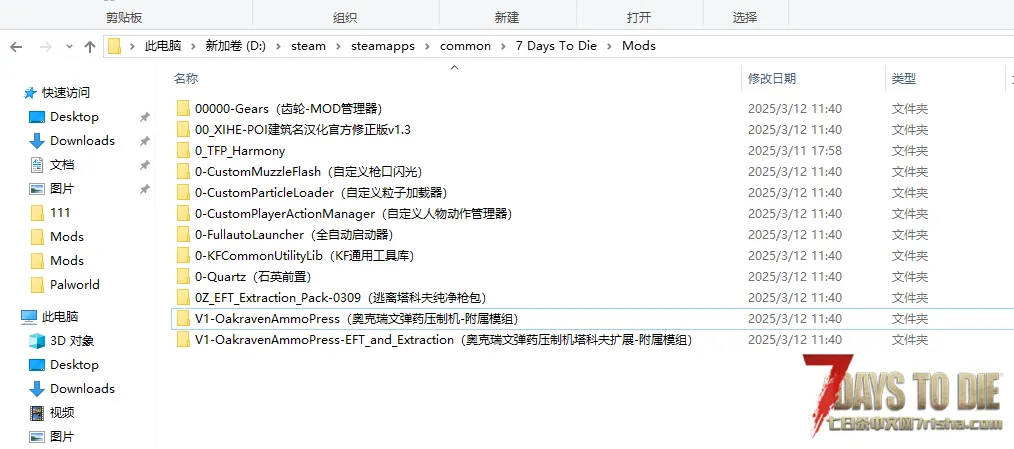Screen dimensions: 1014x449
Task: Select 00000-Gears folder icon
Action: coord(182,109)
